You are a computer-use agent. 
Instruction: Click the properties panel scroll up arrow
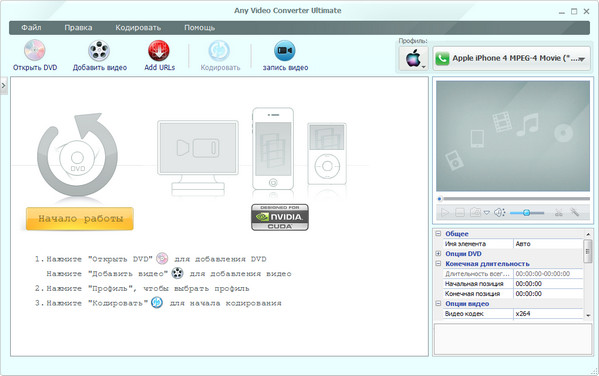pos(588,234)
